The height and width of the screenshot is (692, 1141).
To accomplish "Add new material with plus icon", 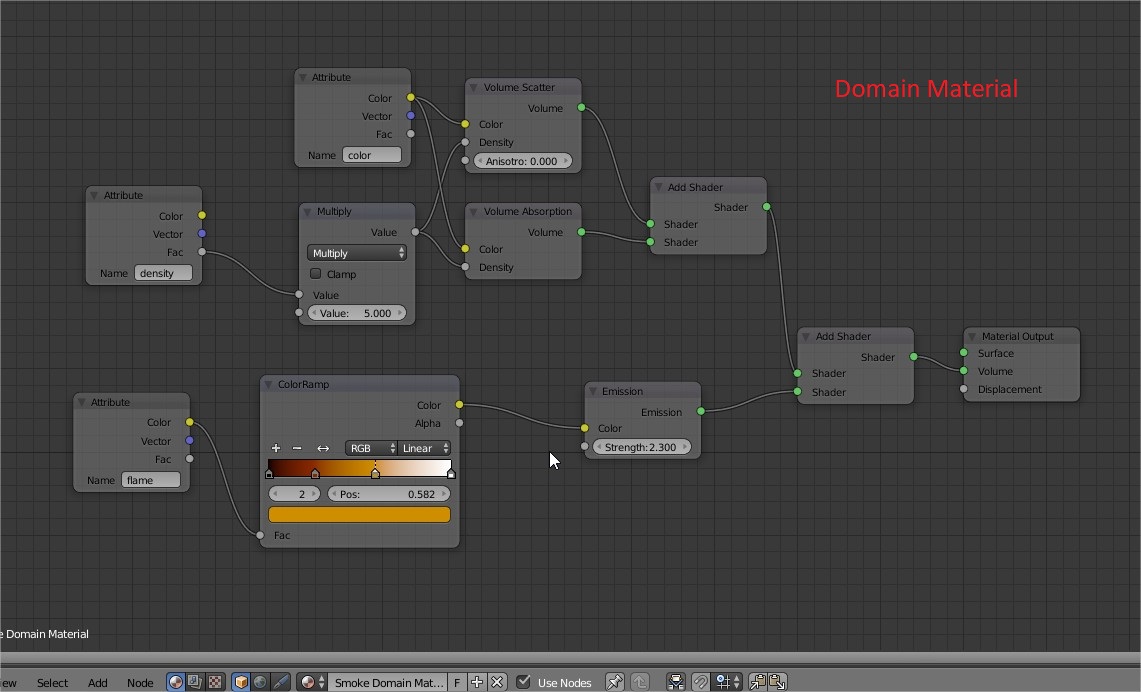I will (x=477, y=682).
